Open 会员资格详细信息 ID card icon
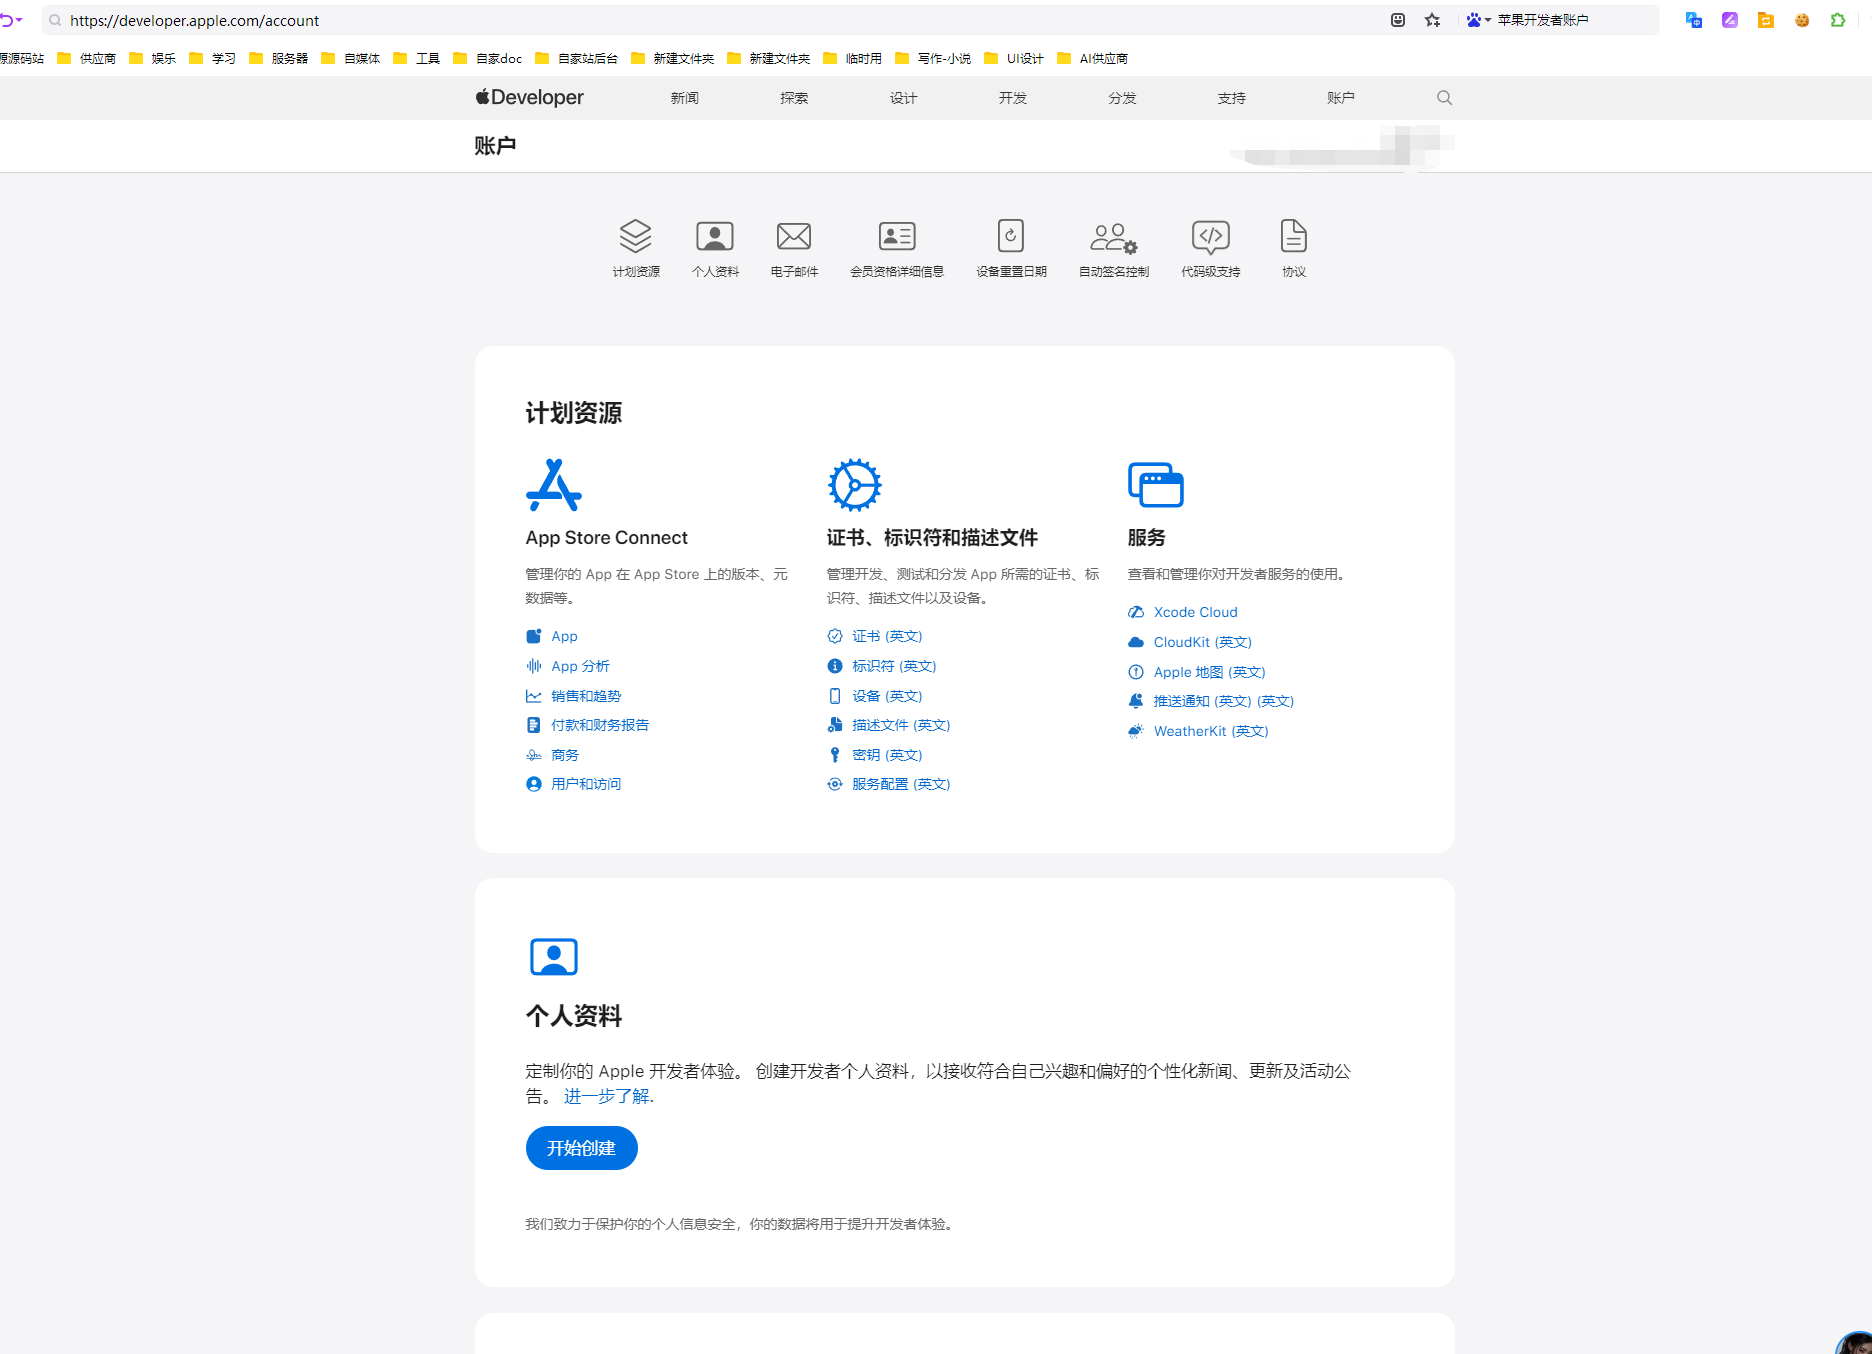This screenshot has width=1872, height=1354. coord(897,236)
